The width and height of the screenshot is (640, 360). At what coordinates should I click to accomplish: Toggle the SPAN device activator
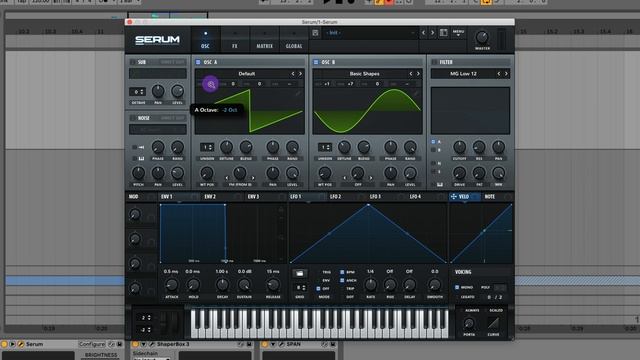click(264, 344)
